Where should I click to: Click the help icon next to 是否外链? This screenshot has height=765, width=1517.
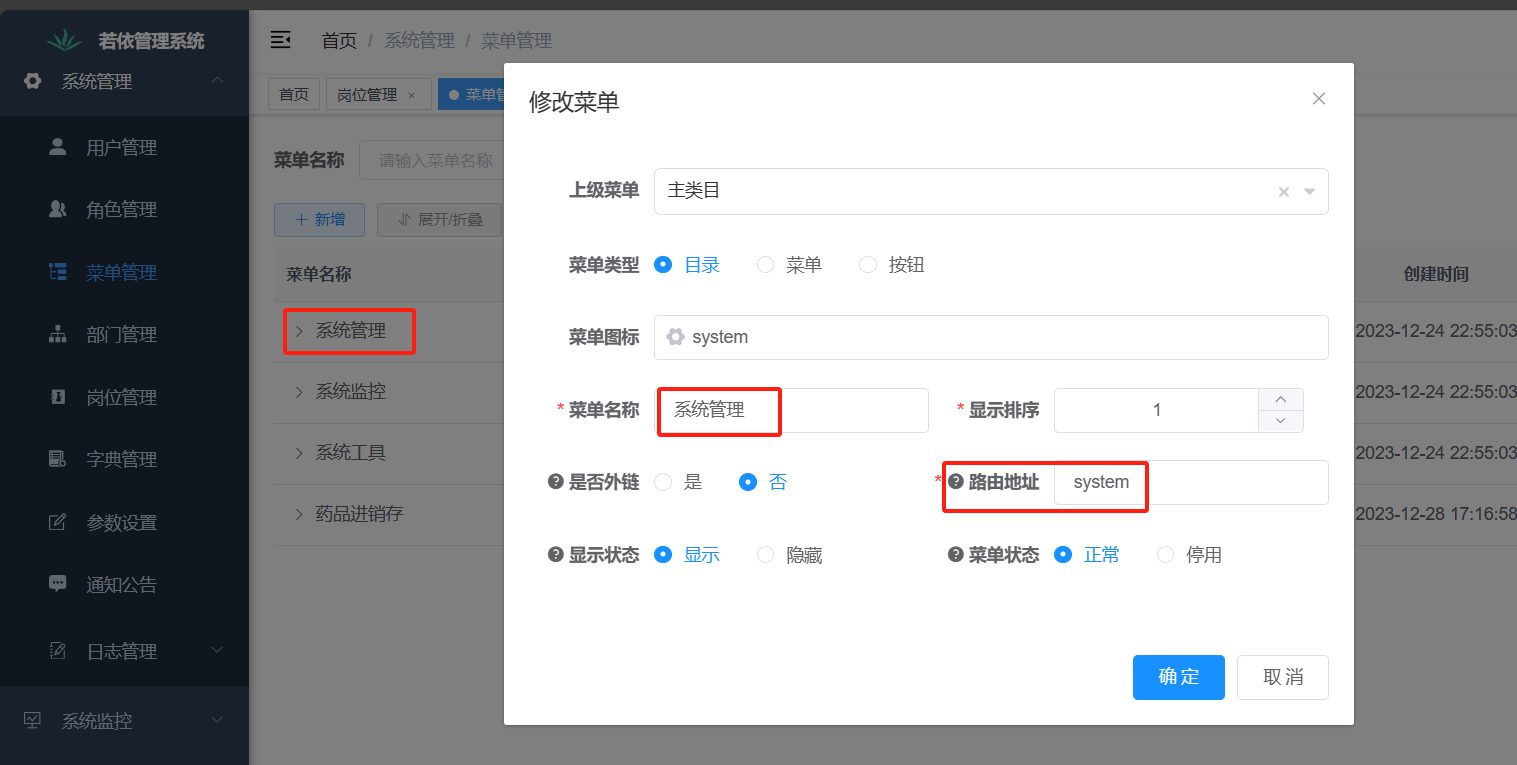556,482
